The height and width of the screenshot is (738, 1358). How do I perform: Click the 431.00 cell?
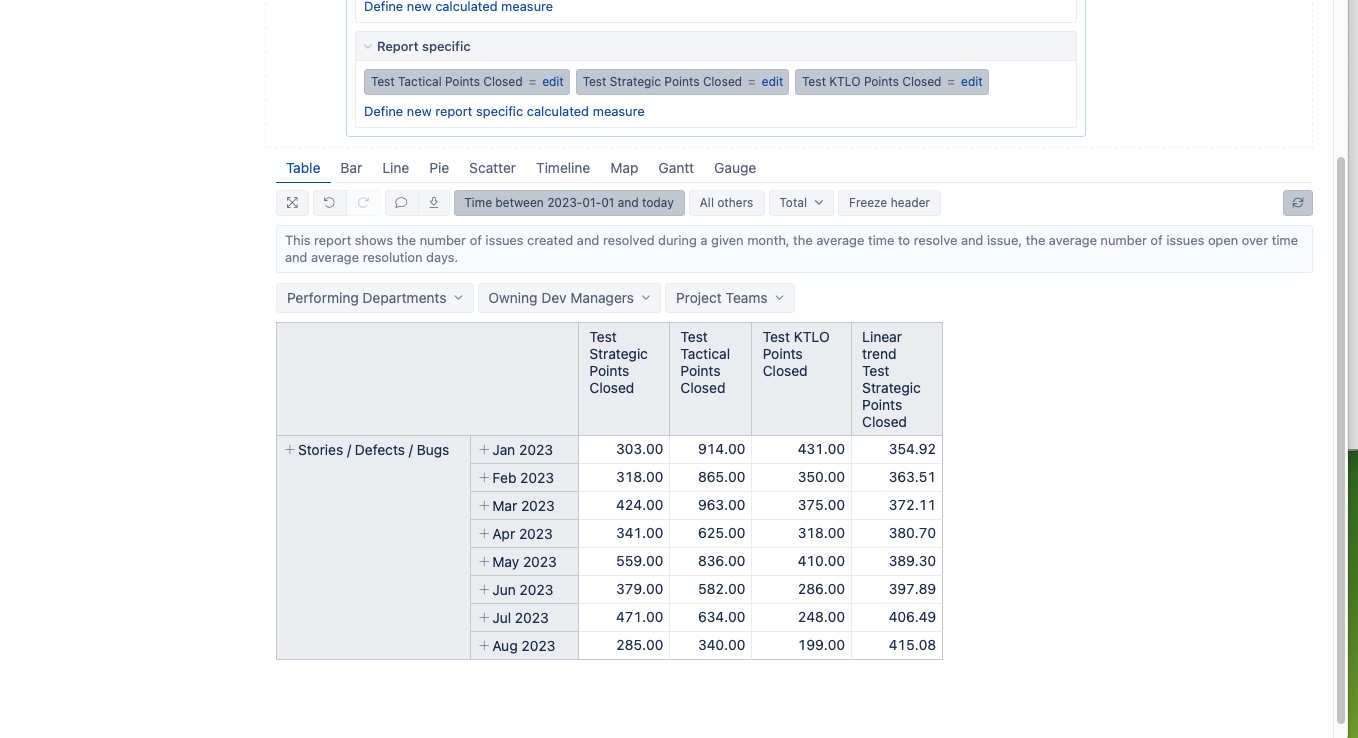pyautogui.click(x=801, y=450)
